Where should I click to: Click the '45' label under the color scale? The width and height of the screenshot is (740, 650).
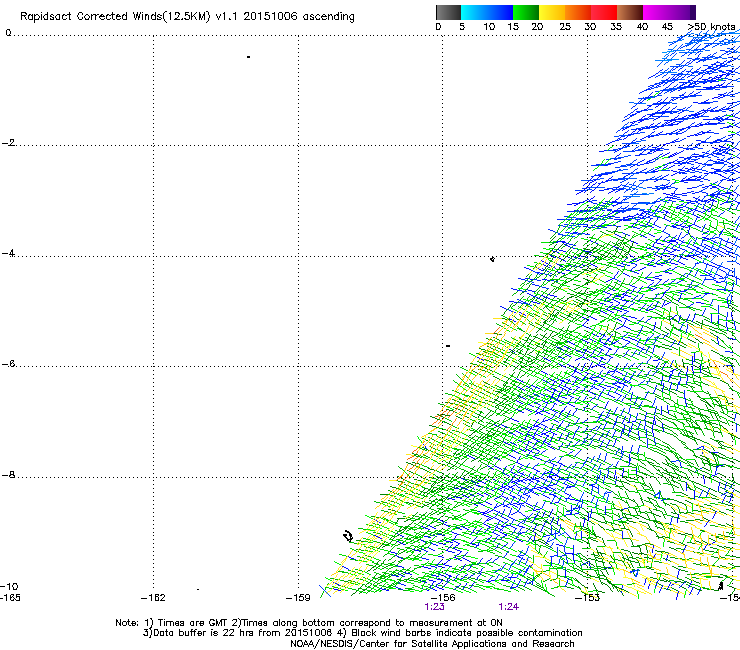(667, 27)
